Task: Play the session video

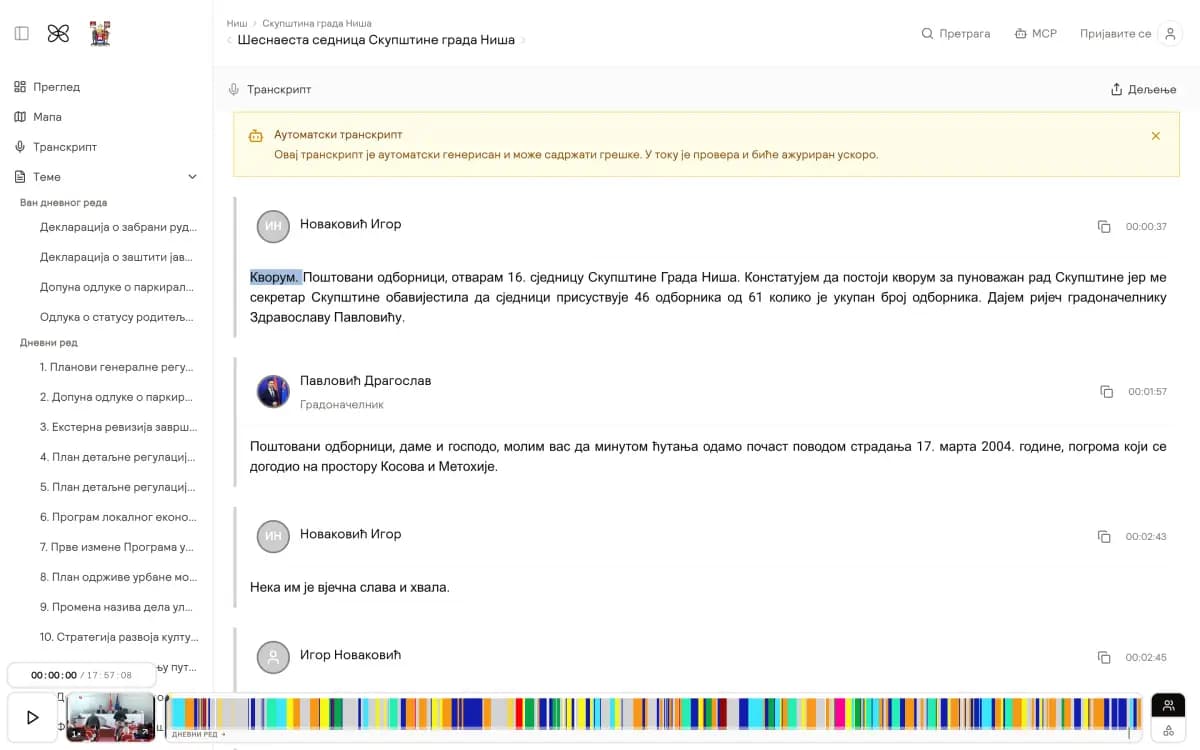Action: click(32, 717)
